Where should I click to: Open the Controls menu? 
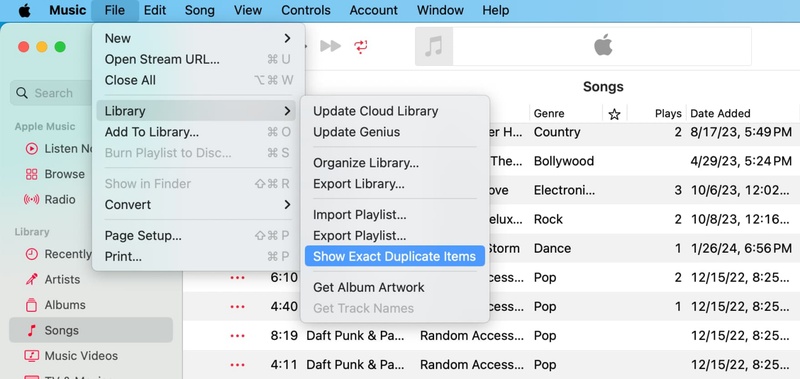[306, 10]
